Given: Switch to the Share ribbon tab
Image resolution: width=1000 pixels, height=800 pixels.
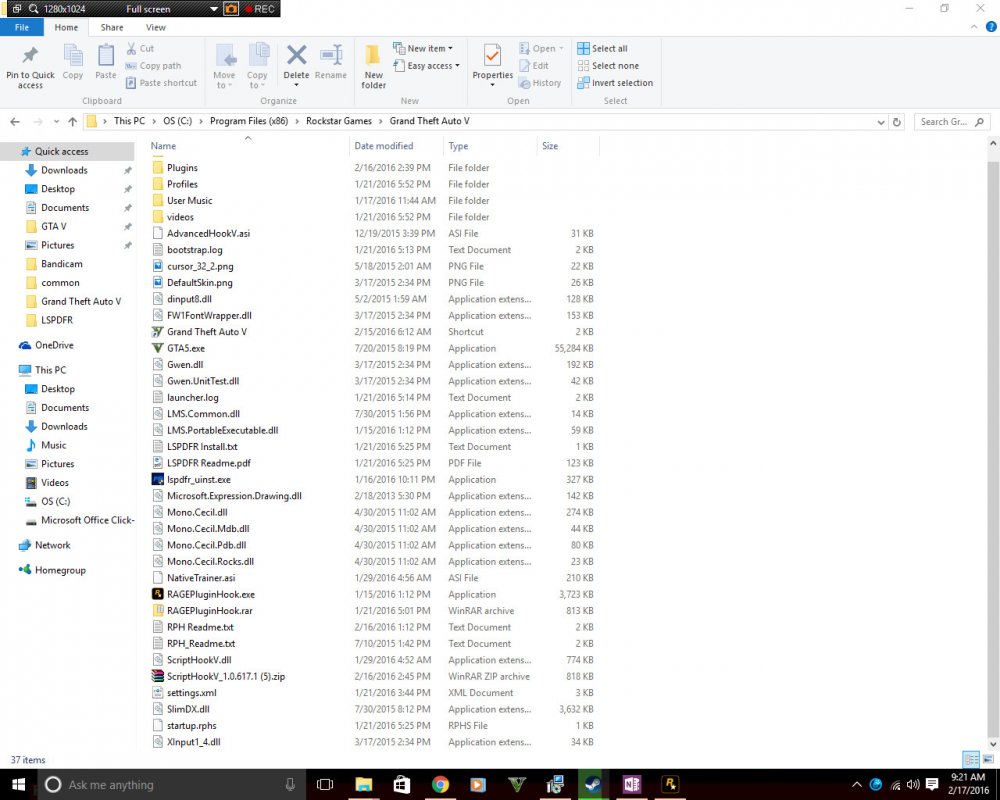Looking at the screenshot, I should click(x=112, y=27).
